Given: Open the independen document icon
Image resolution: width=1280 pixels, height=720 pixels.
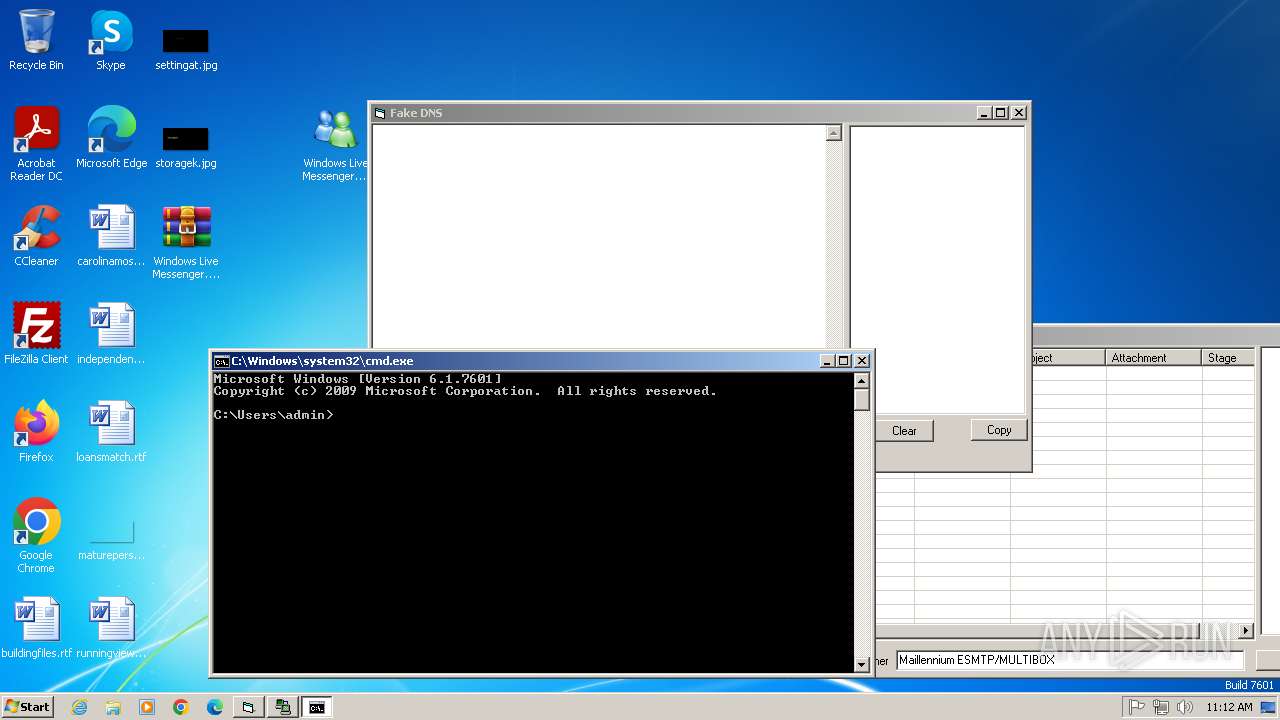Looking at the screenshot, I should [111, 334].
